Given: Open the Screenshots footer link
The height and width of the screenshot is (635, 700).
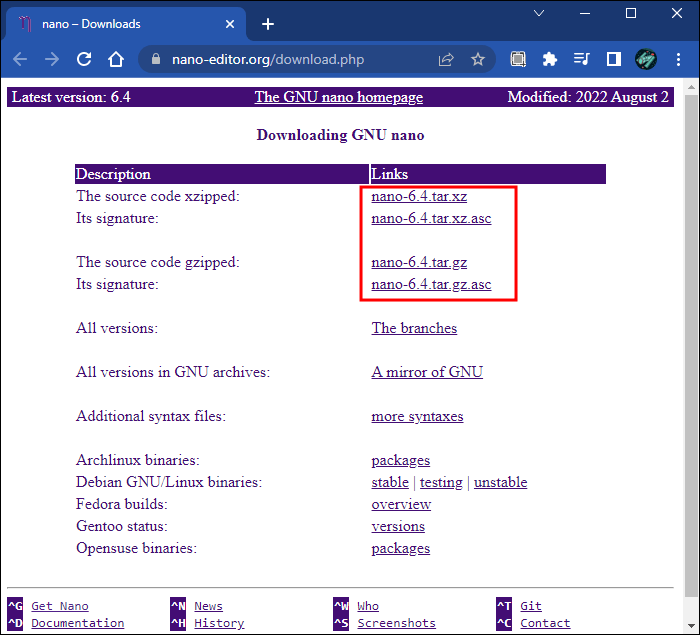Looking at the screenshot, I should pyautogui.click(x=396, y=623).
